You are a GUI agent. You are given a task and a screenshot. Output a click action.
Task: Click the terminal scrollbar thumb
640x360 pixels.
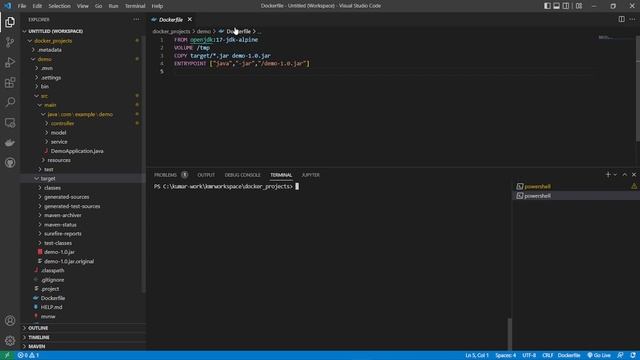(x=509, y=334)
